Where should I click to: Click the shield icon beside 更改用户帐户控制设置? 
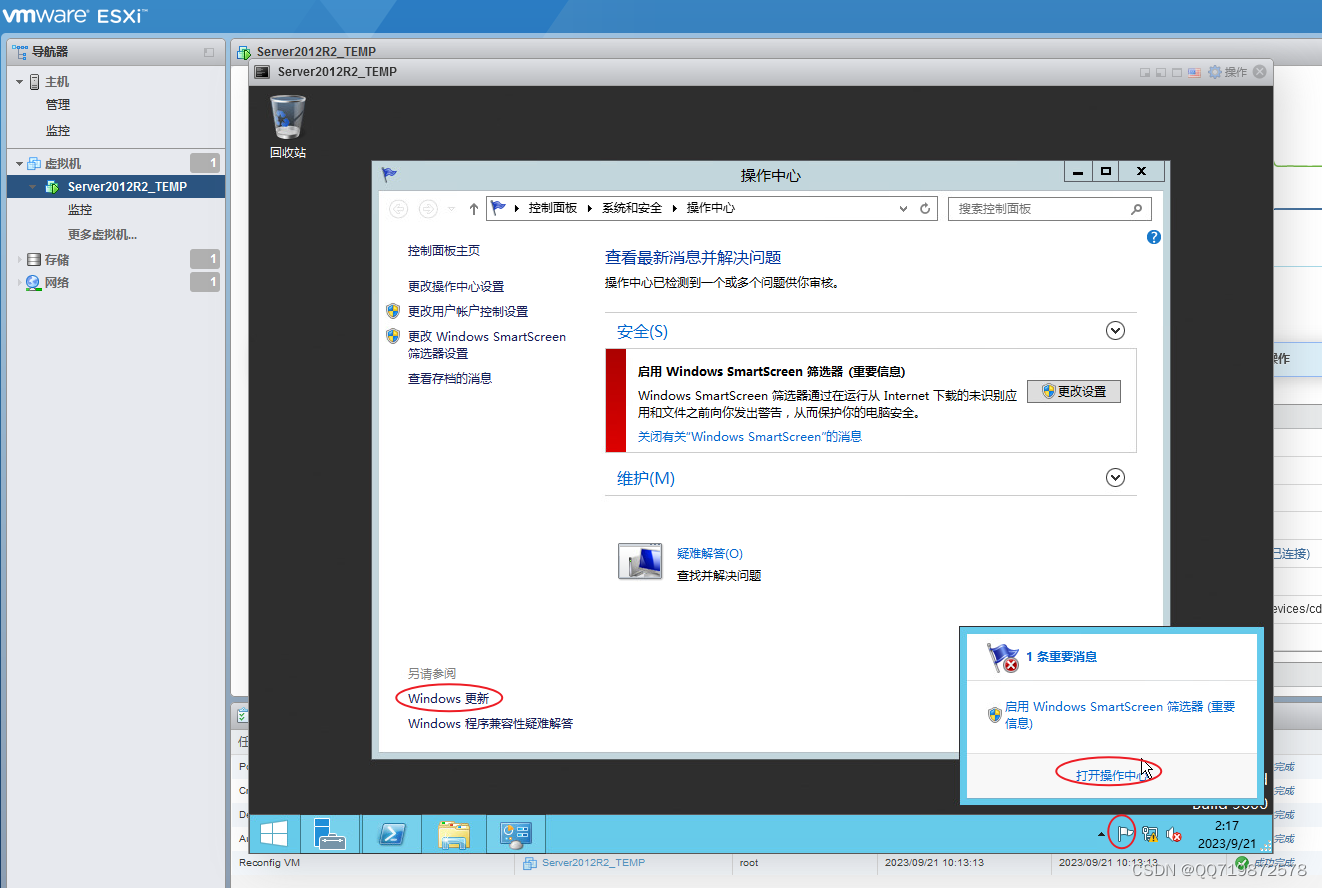[x=392, y=311]
